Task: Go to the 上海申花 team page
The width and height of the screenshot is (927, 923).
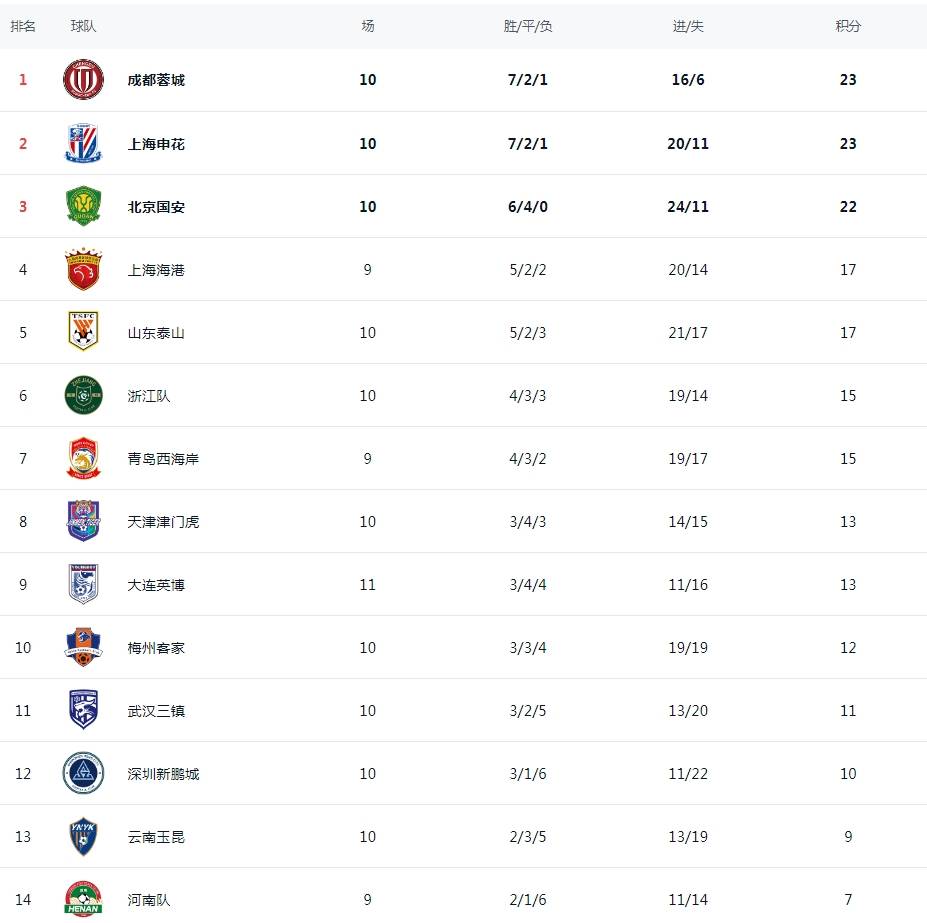Action: [x=156, y=144]
